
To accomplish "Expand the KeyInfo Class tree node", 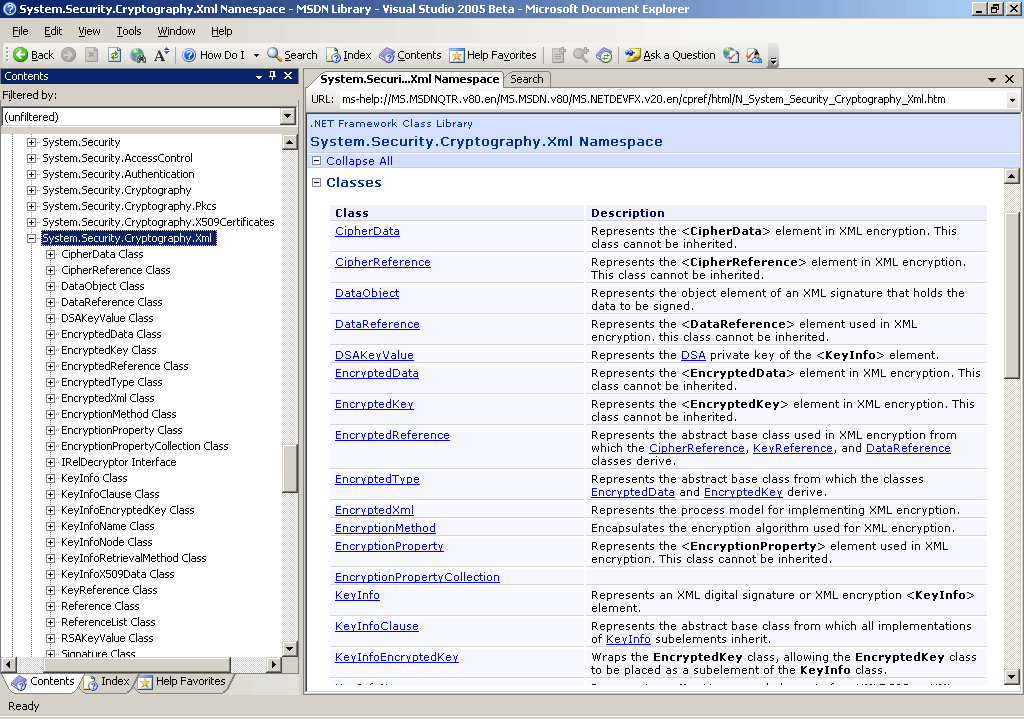I will (x=50, y=478).
